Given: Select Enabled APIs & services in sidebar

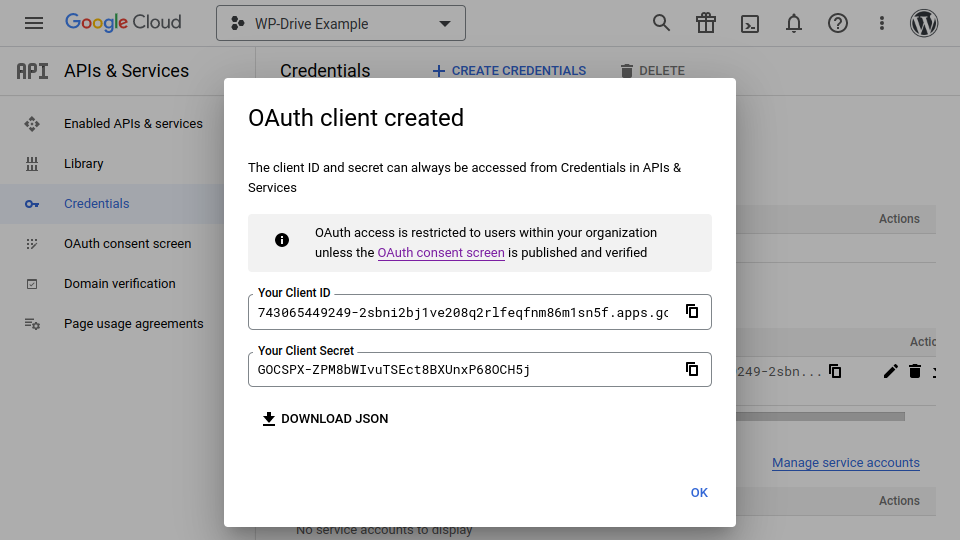Looking at the screenshot, I should point(133,124).
